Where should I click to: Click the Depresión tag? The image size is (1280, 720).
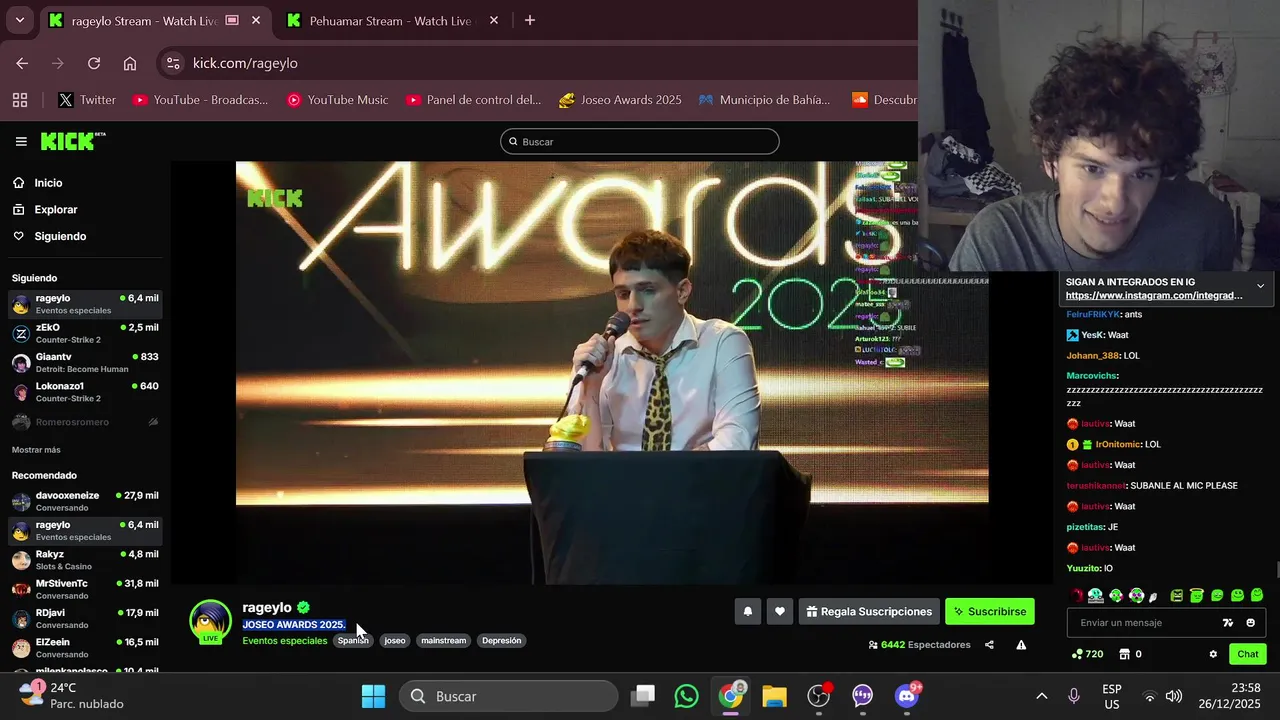point(501,641)
